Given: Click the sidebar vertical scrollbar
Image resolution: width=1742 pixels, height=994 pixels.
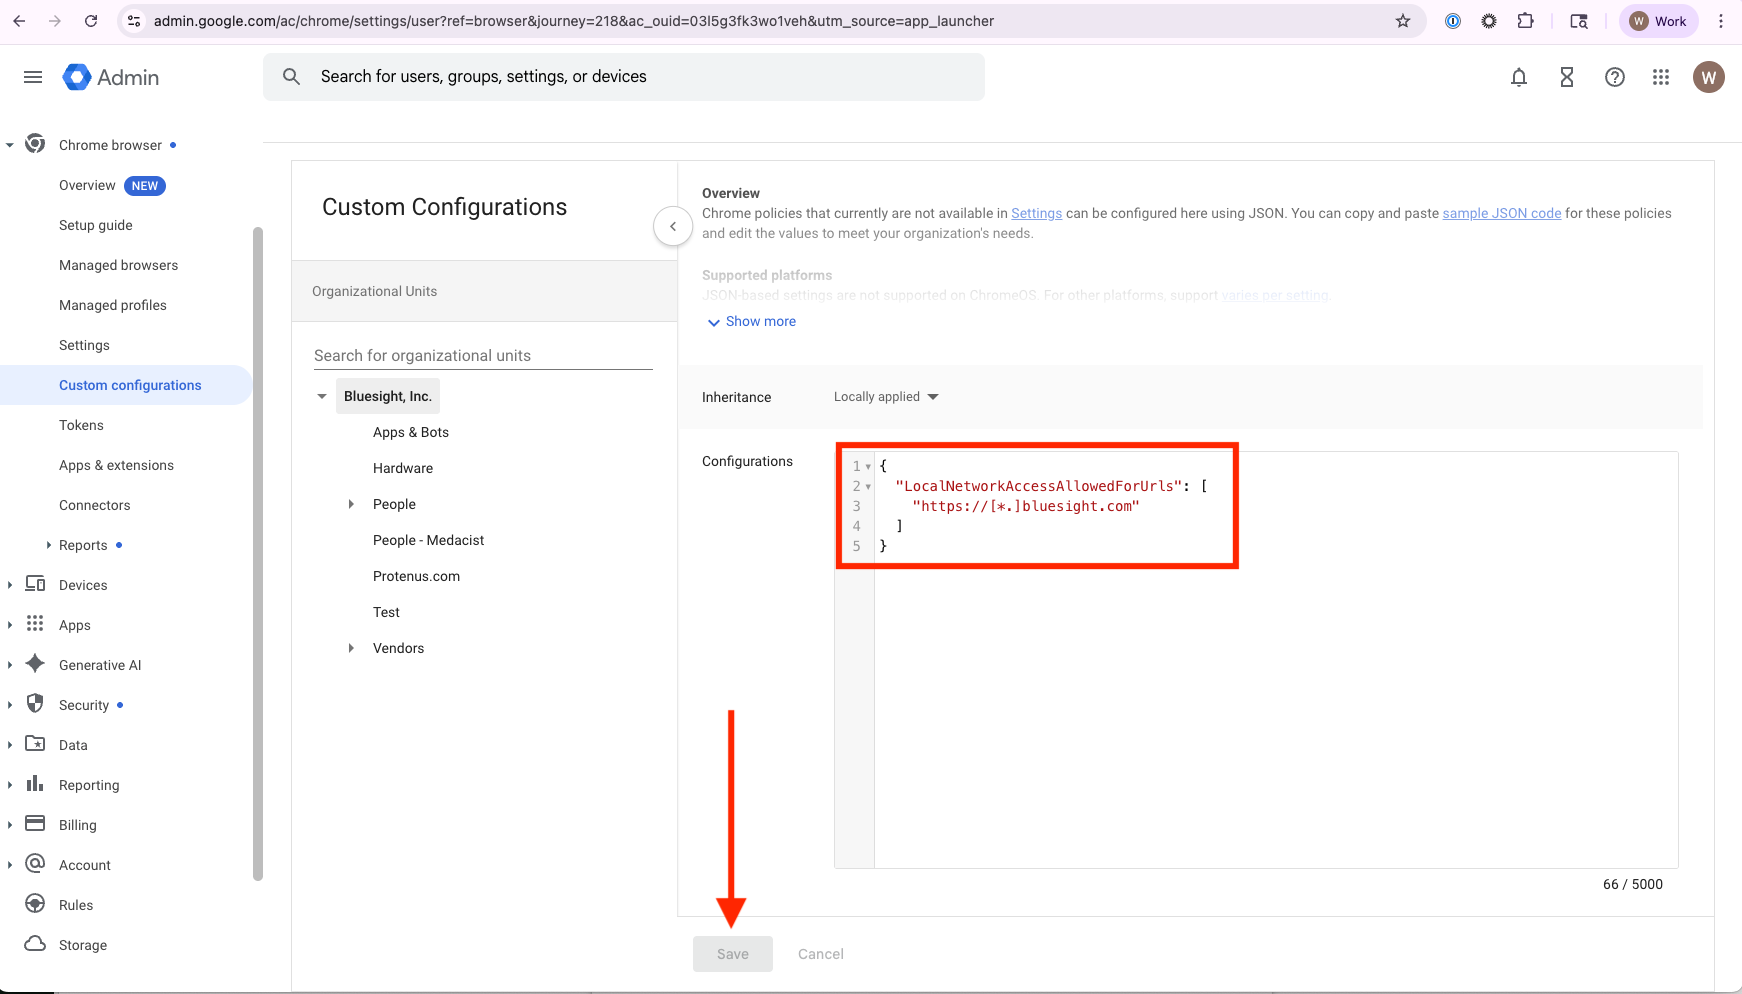Looking at the screenshot, I should click(x=258, y=554).
